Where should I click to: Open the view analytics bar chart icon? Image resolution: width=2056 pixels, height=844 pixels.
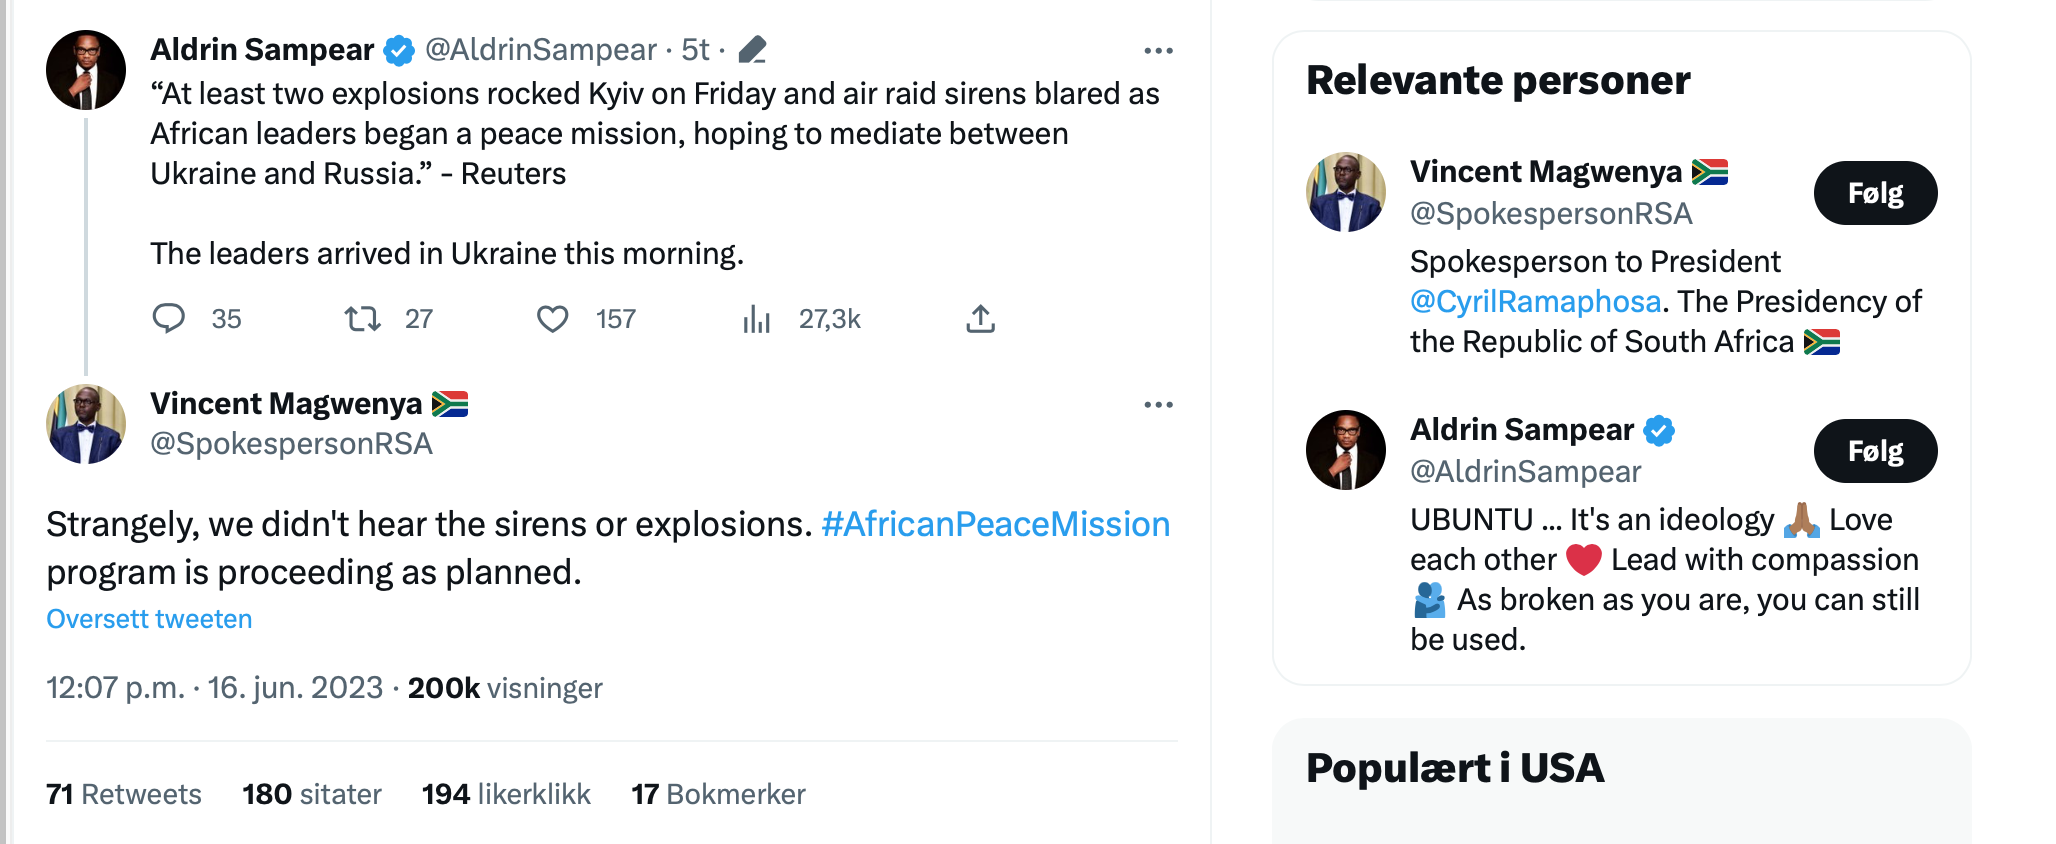pos(757,319)
